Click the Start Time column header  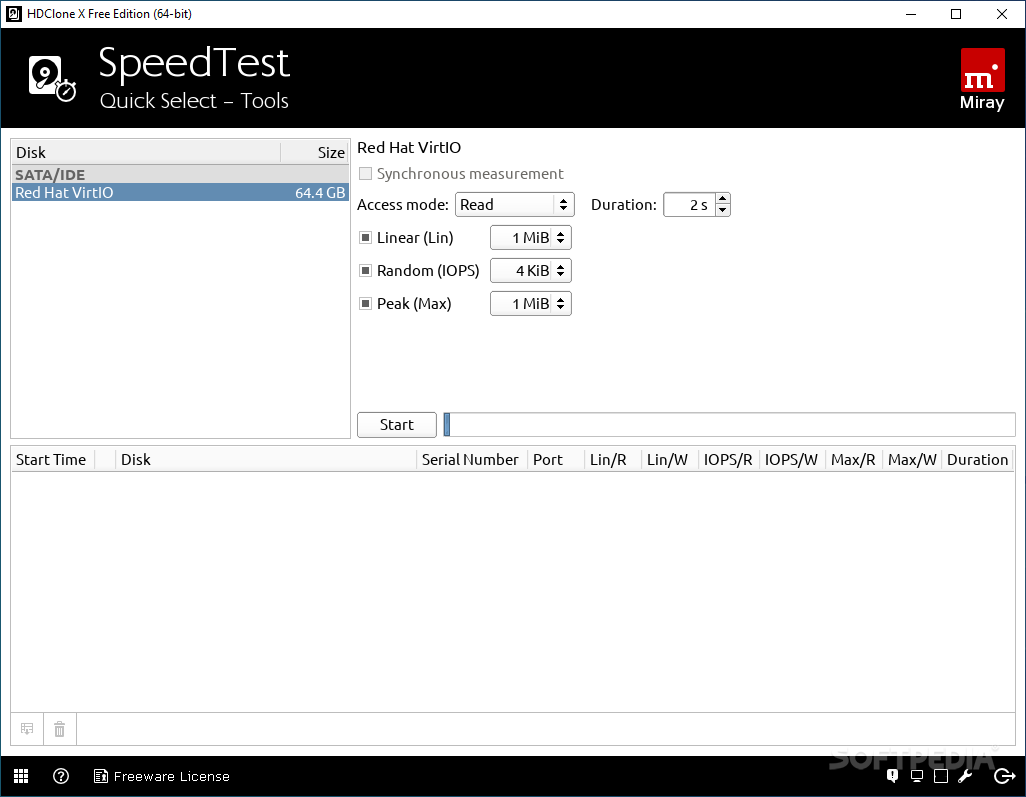54,459
